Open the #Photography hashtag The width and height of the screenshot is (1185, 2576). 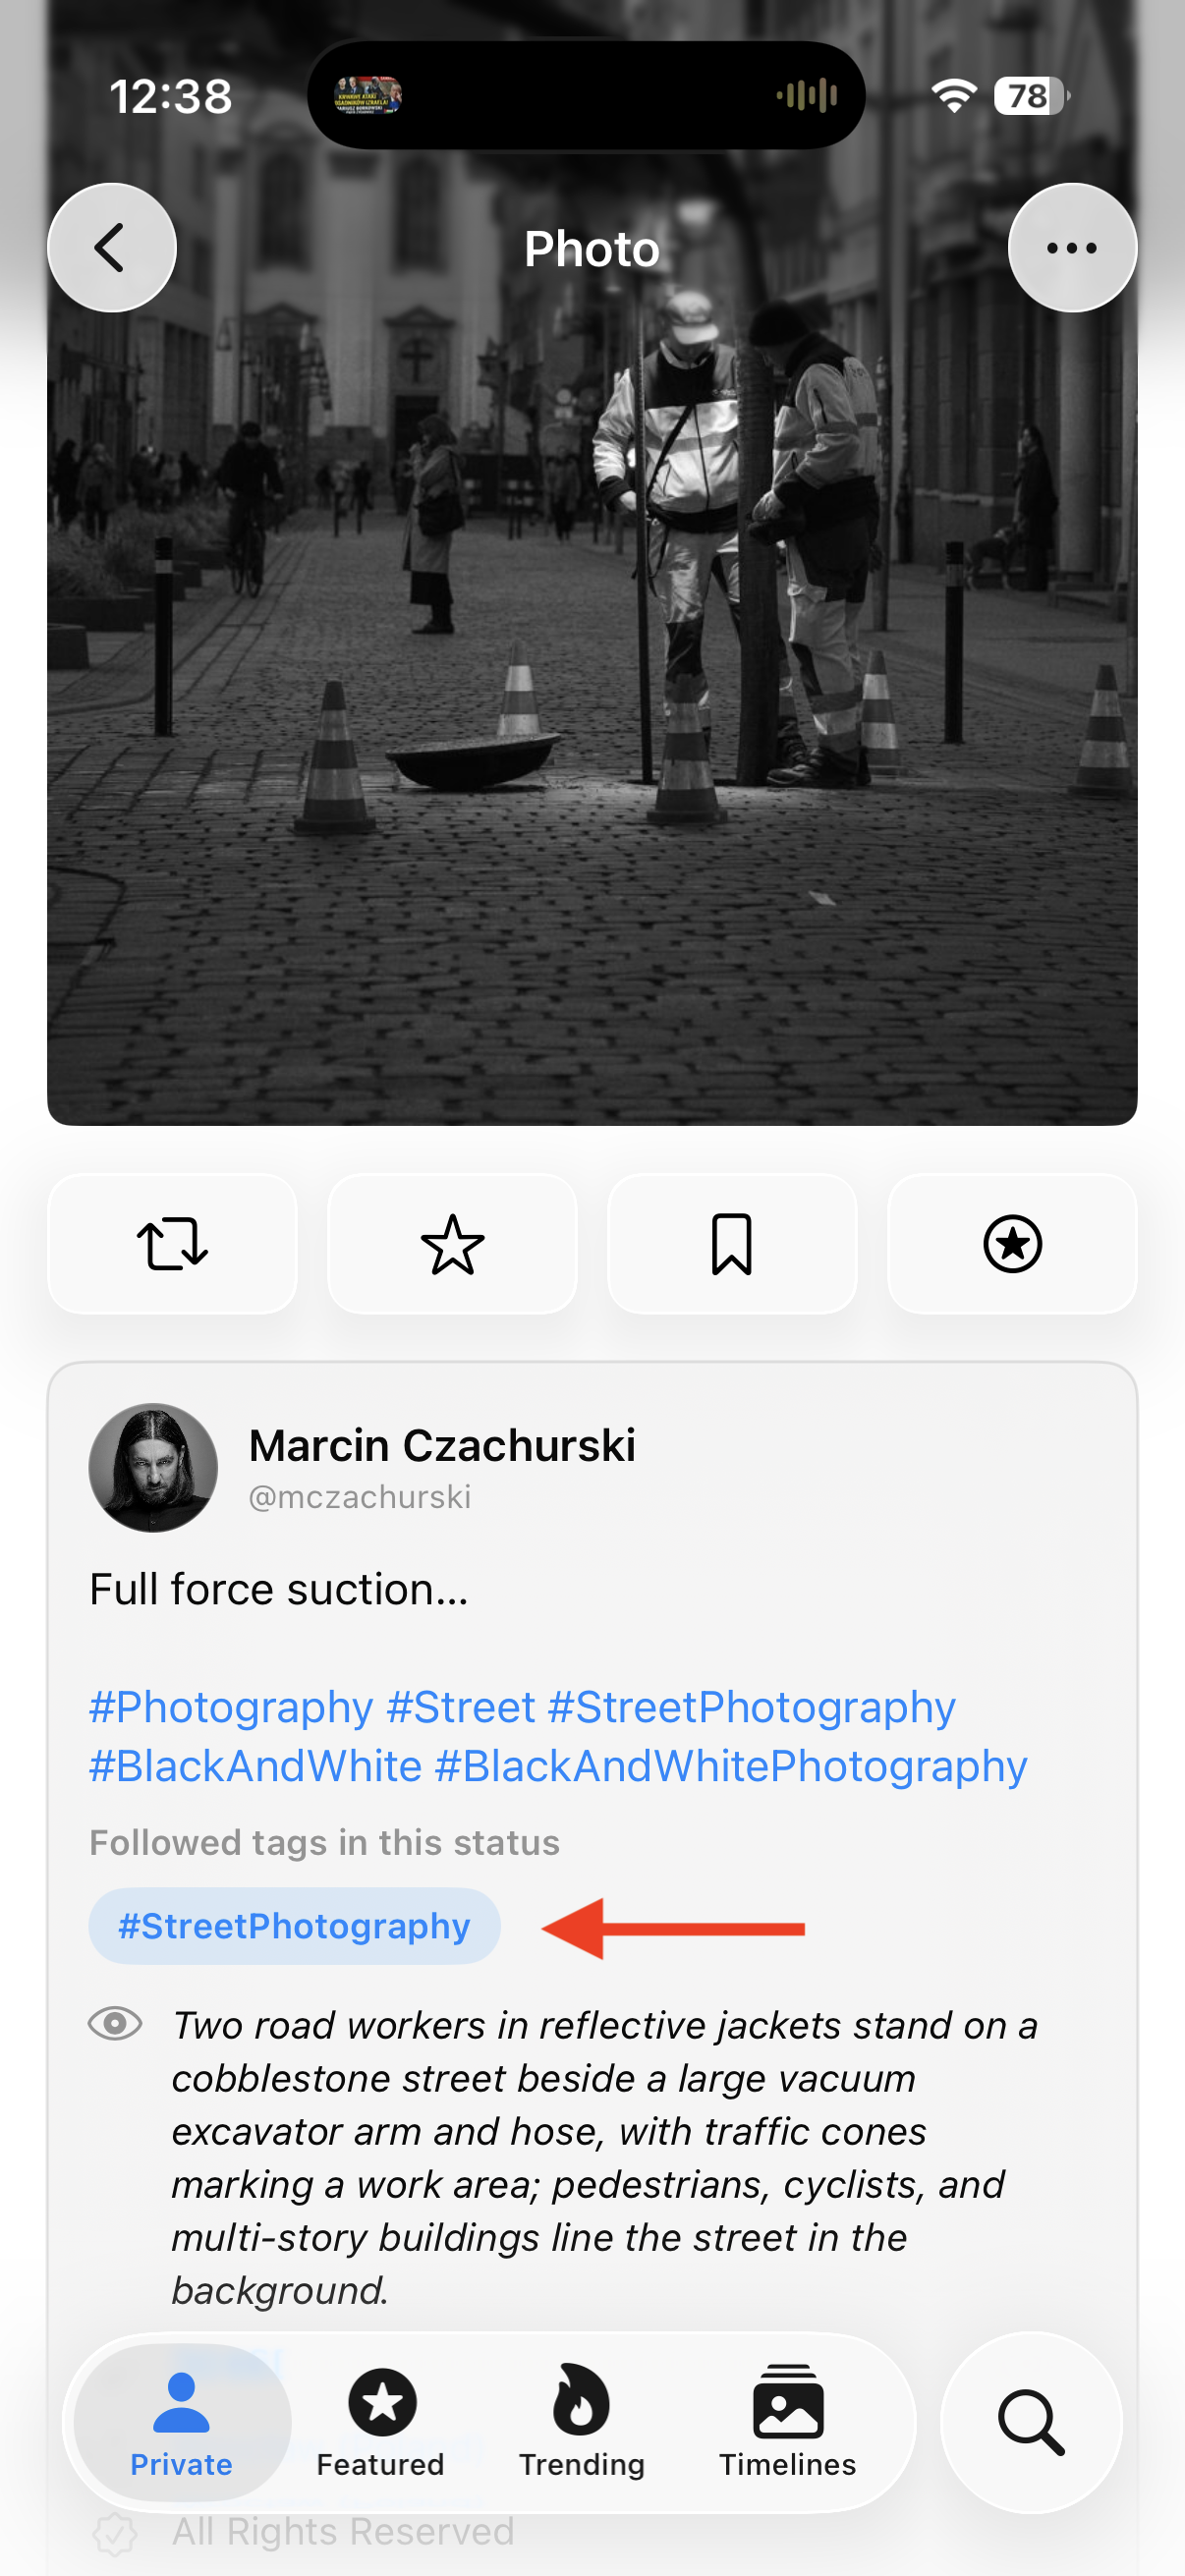231,1707
